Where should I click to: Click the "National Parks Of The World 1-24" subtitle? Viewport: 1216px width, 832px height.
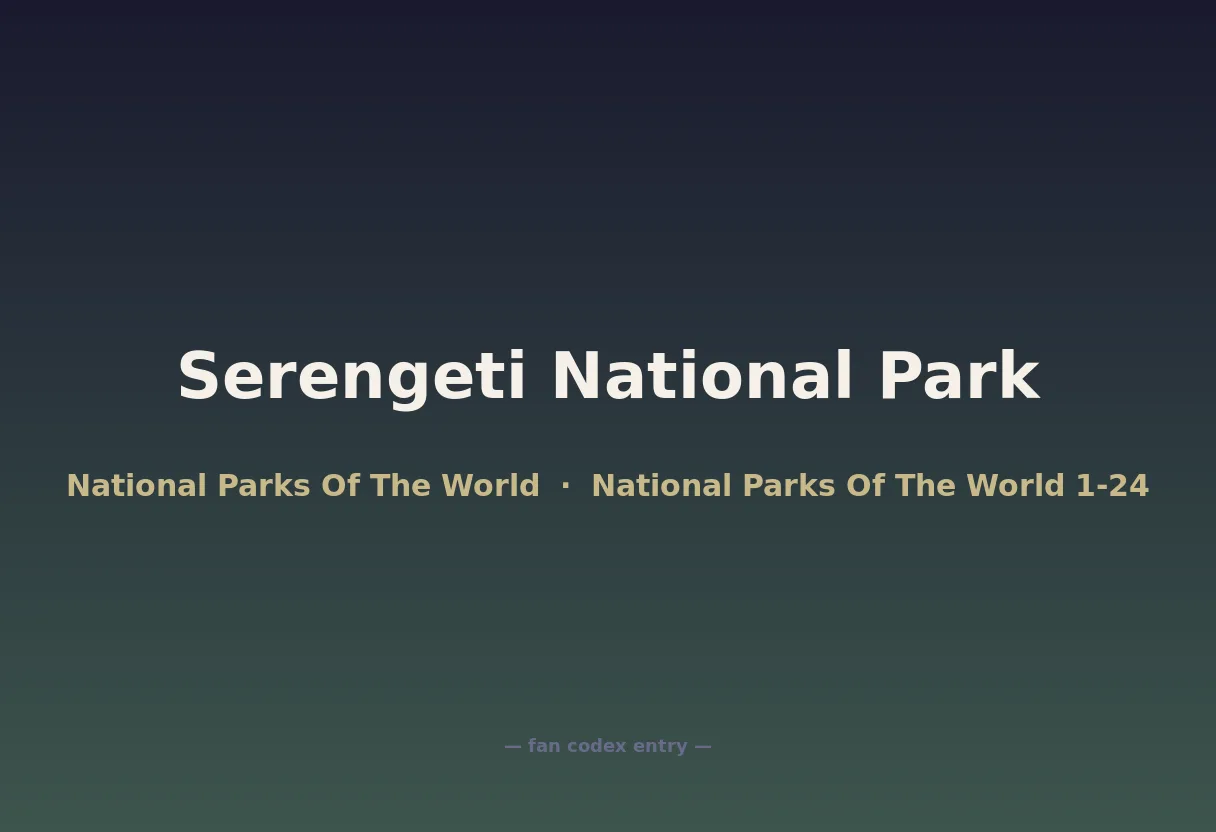pyautogui.click(x=870, y=486)
